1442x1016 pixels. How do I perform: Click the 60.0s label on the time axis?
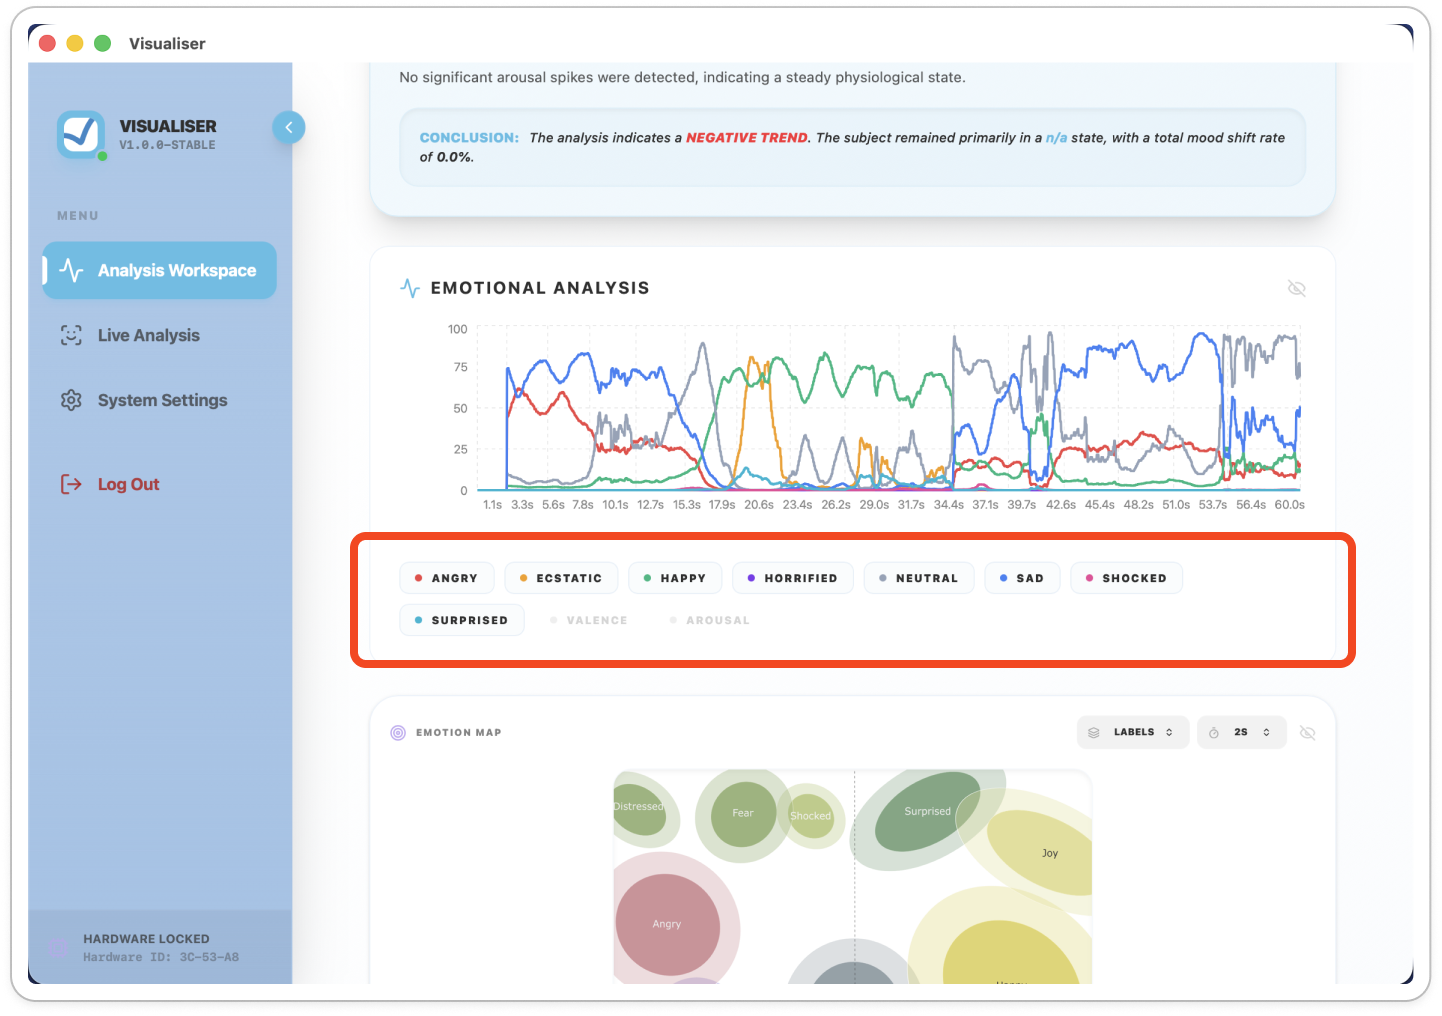(1289, 505)
